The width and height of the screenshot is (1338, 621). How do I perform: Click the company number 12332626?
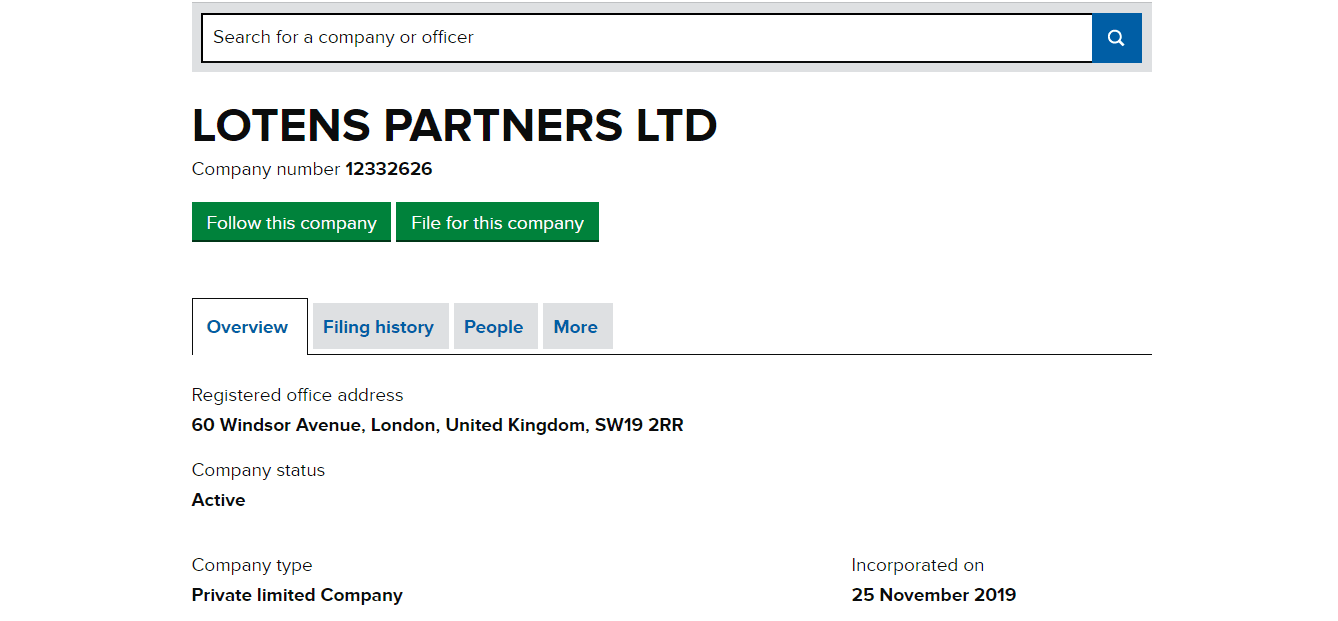pos(389,170)
